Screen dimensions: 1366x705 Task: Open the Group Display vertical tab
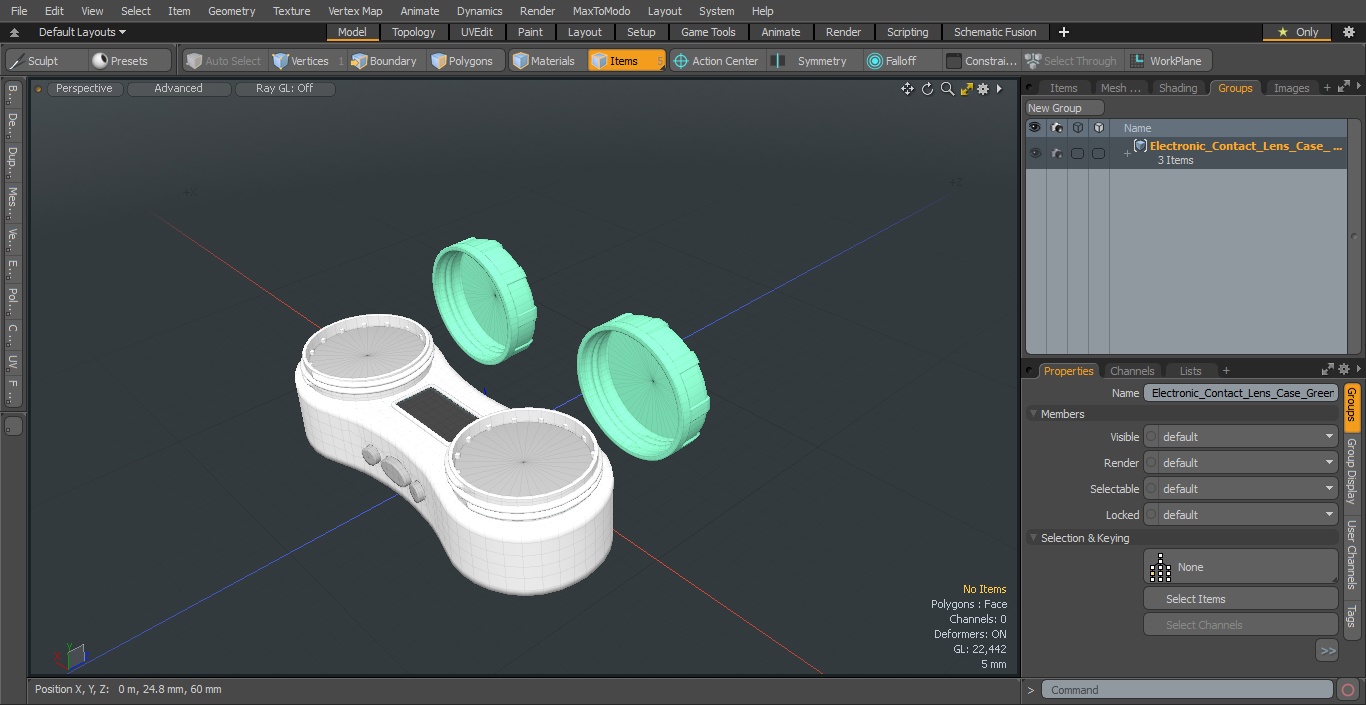coord(1352,471)
